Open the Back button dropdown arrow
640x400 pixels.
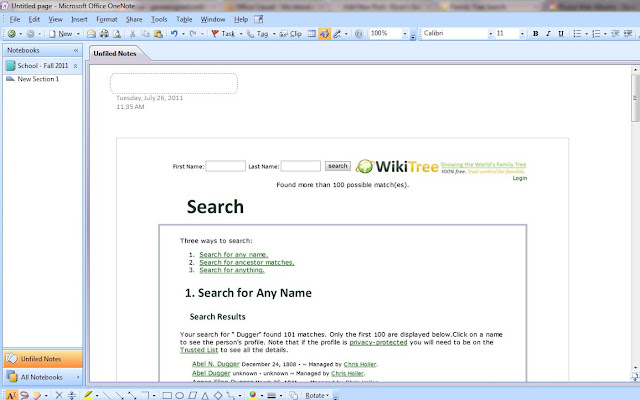click(20, 34)
